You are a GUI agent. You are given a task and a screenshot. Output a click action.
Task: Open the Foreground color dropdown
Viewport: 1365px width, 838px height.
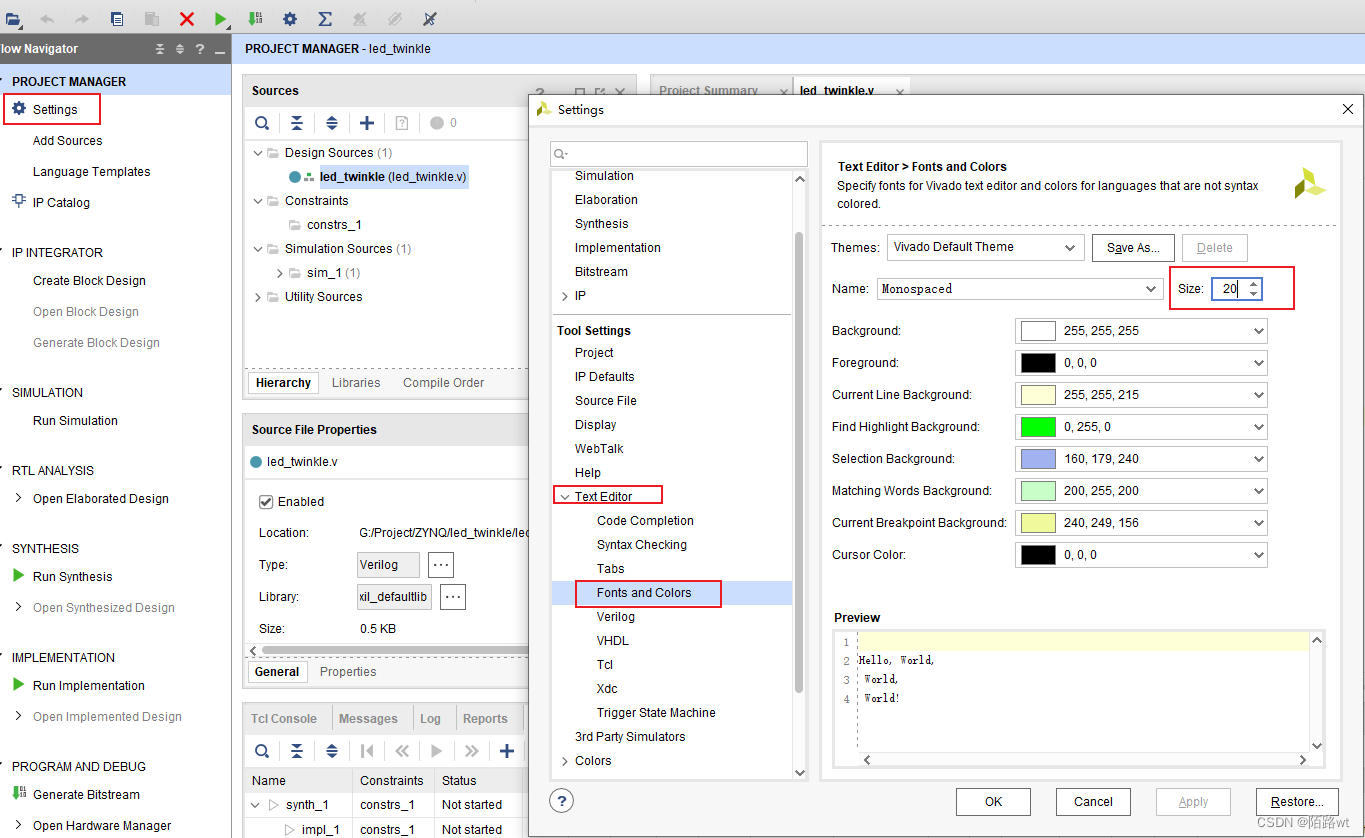[x=1141, y=363]
